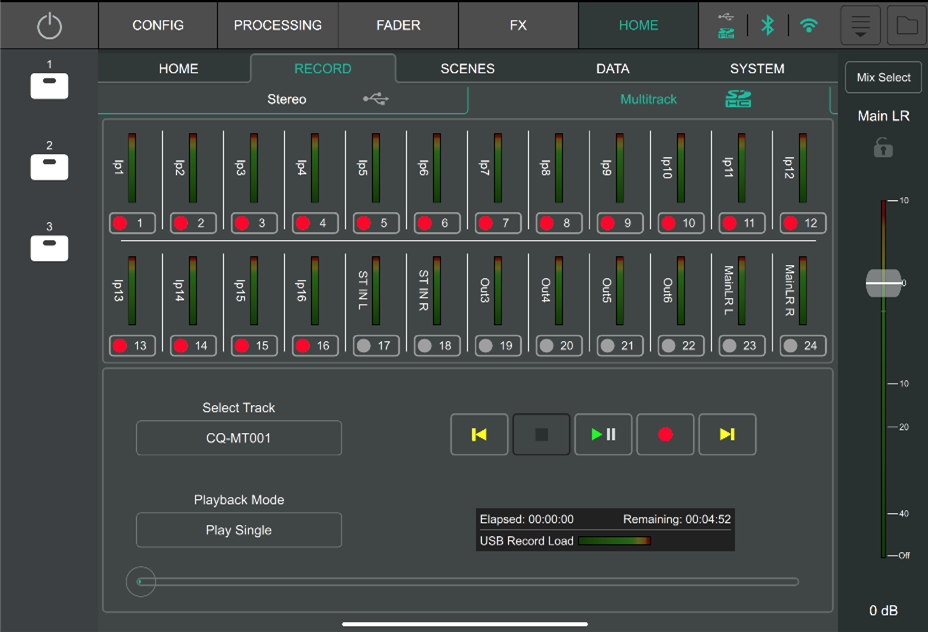Select soft key 3 icon
Image resolution: width=928 pixels, height=632 pixels.
click(x=49, y=248)
